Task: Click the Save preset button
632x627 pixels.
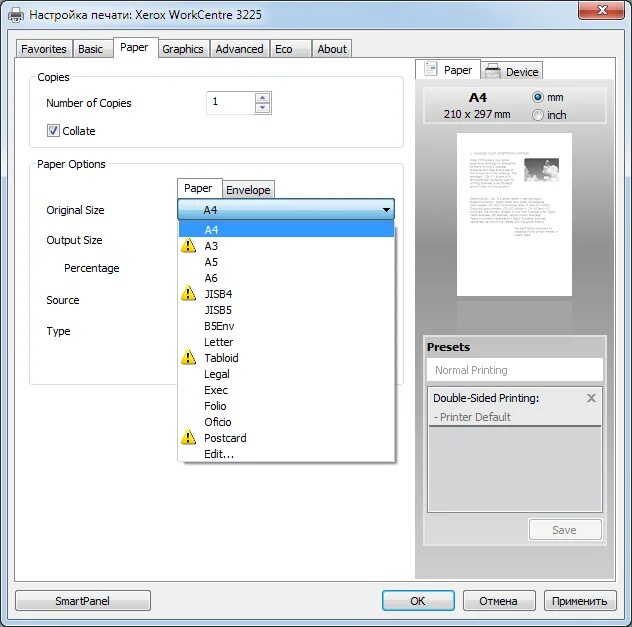Action: 565,530
